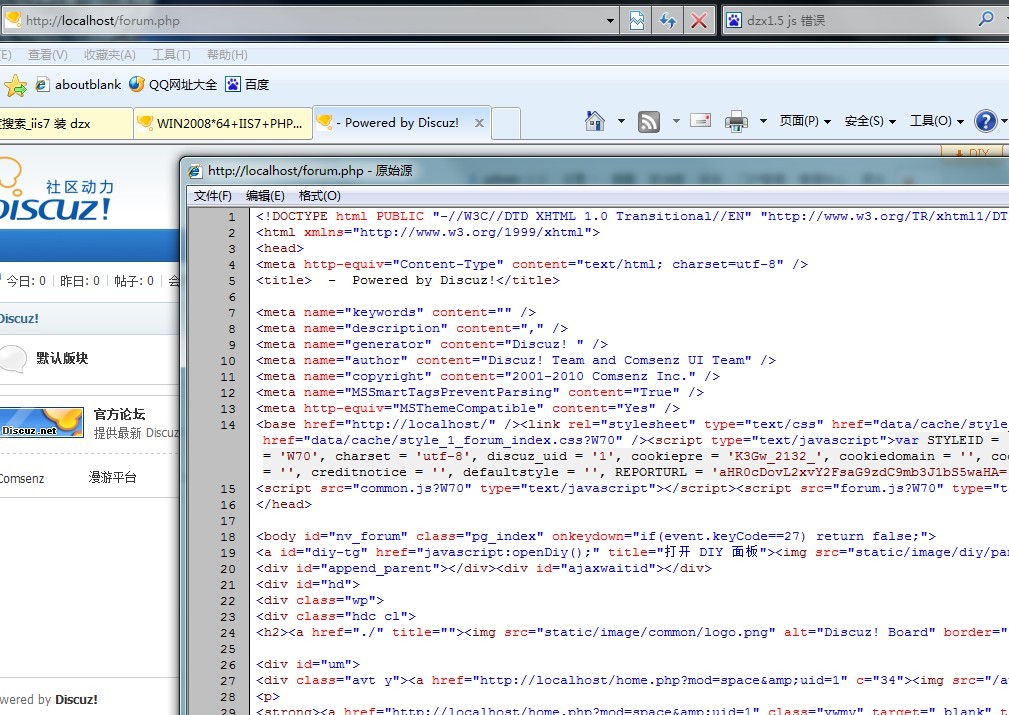Click the 漫游平台 link

113,478
